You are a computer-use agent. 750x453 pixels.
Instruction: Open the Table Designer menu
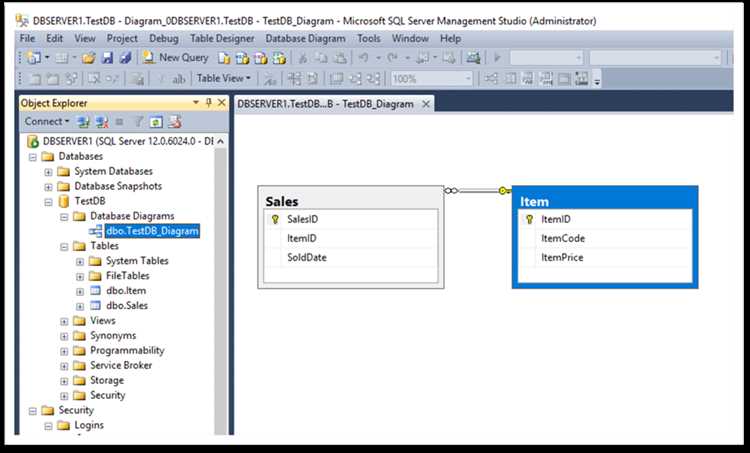222,38
